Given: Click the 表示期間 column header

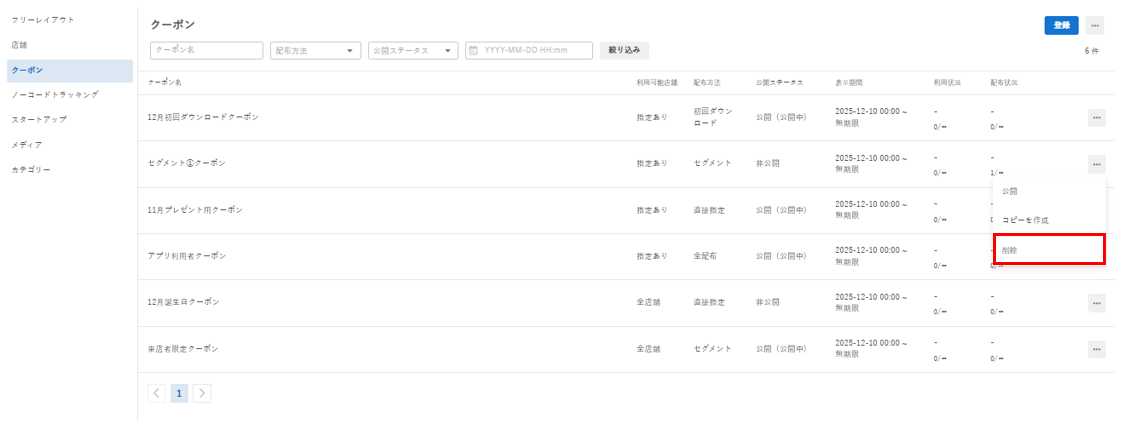Looking at the screenshot, I should click(x=849, y=83).
